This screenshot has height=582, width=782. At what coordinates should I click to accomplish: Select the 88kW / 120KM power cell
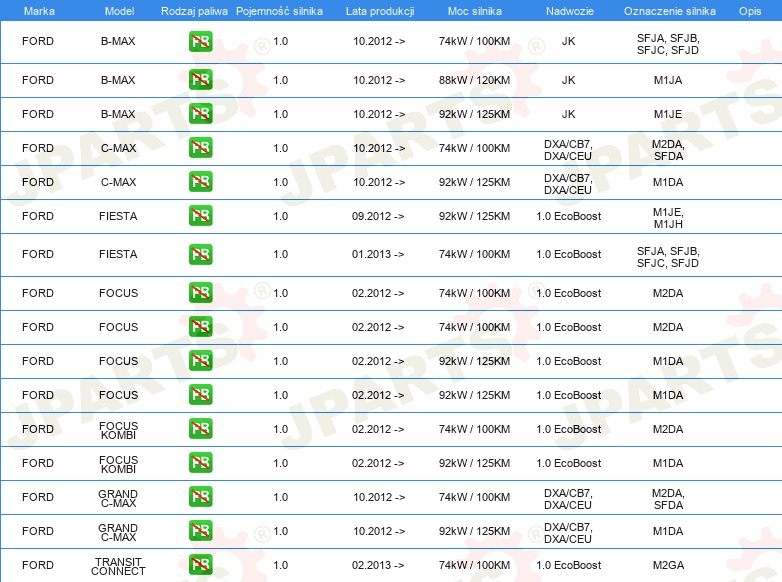(474, 80)
